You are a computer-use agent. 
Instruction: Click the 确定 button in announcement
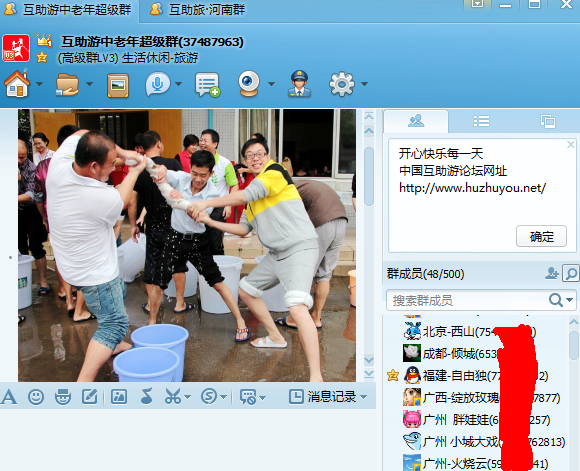(542, 236)
